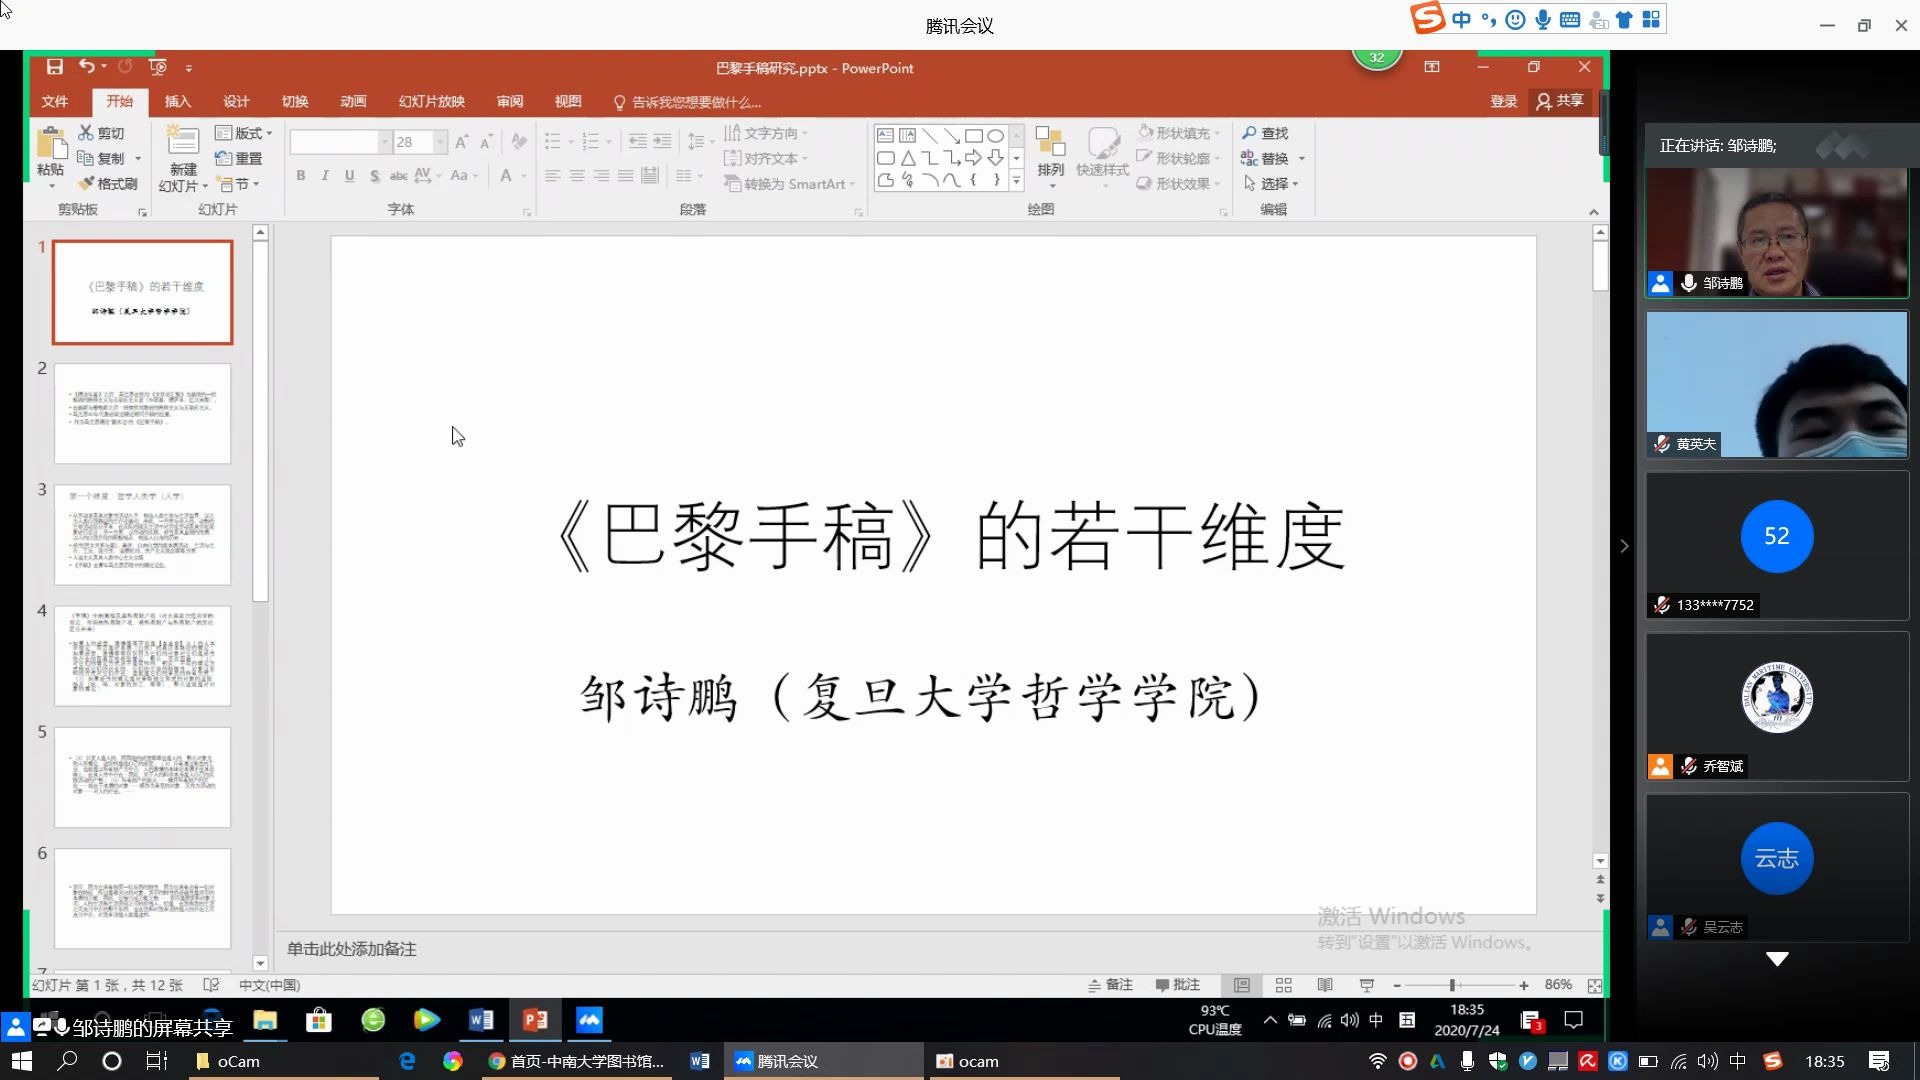The width and height of the screenshot is (1920, 1080).
Task: Open PowerPoint from the meeting's shared taskbar
Action: coord(536,1020)
